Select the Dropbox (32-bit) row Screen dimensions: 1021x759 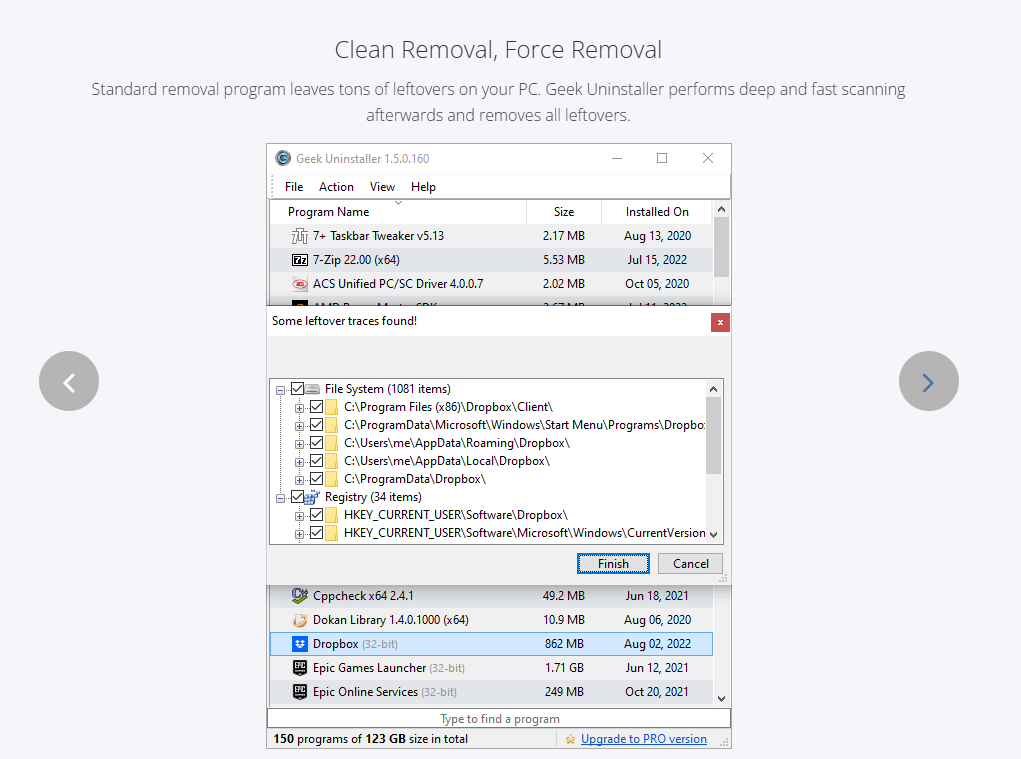click(x=492, y=644)
